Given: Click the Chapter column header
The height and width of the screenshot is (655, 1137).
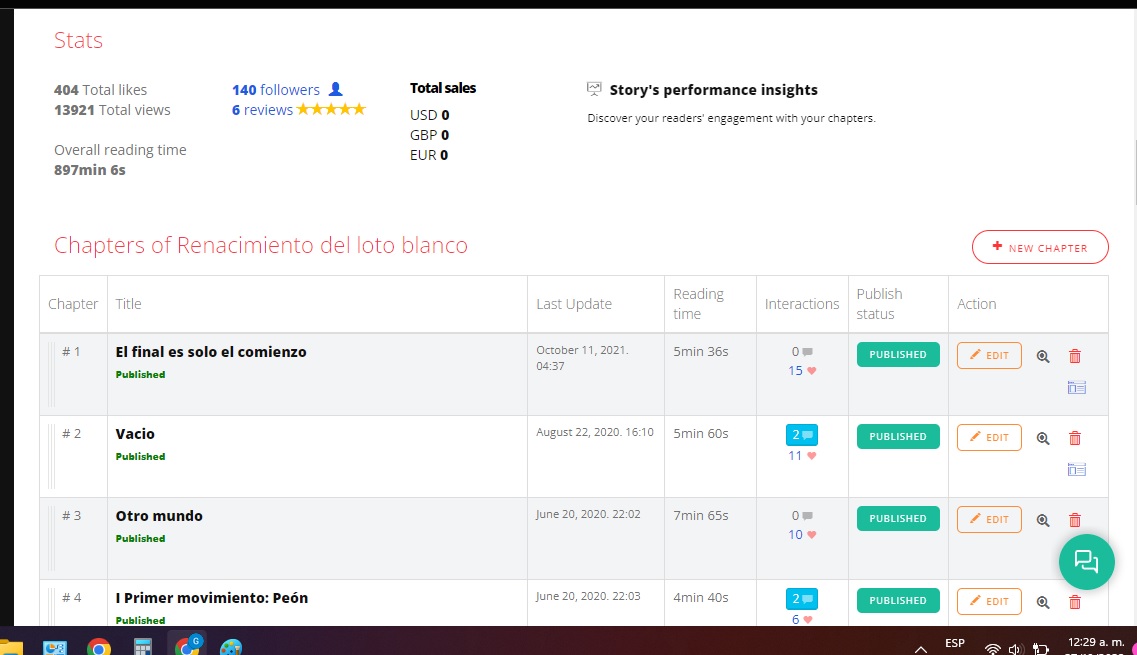Looking at the screenshot, I should [73, 304].
